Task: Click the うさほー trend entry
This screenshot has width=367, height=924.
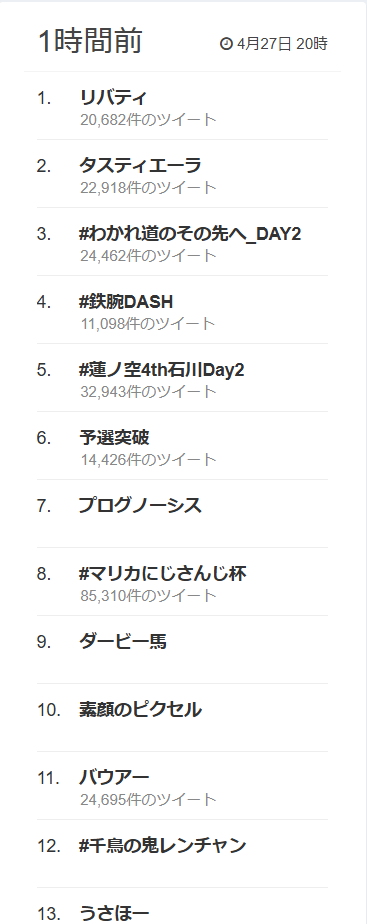Action: point(114,913)
